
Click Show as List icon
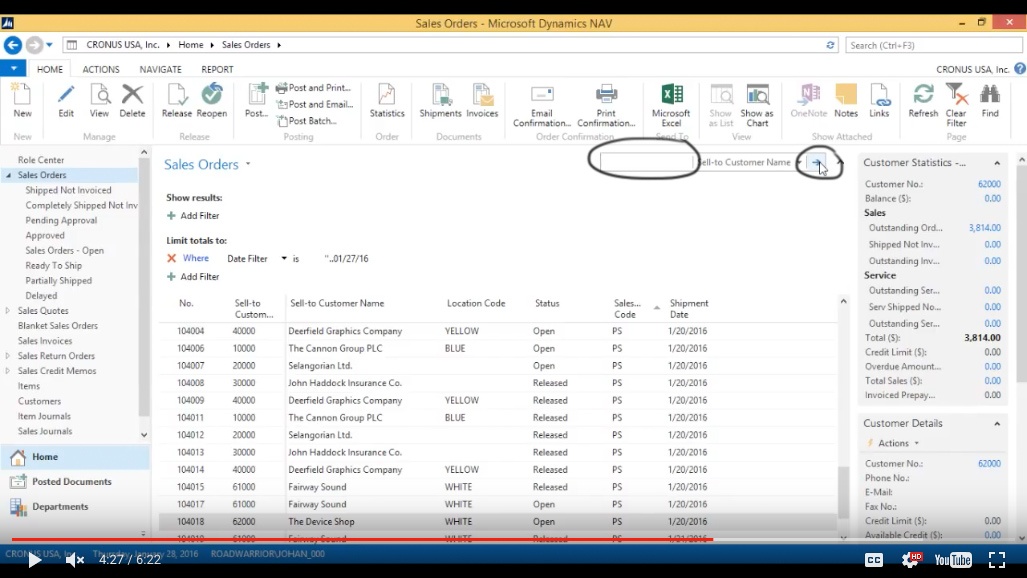pos(720,105)
